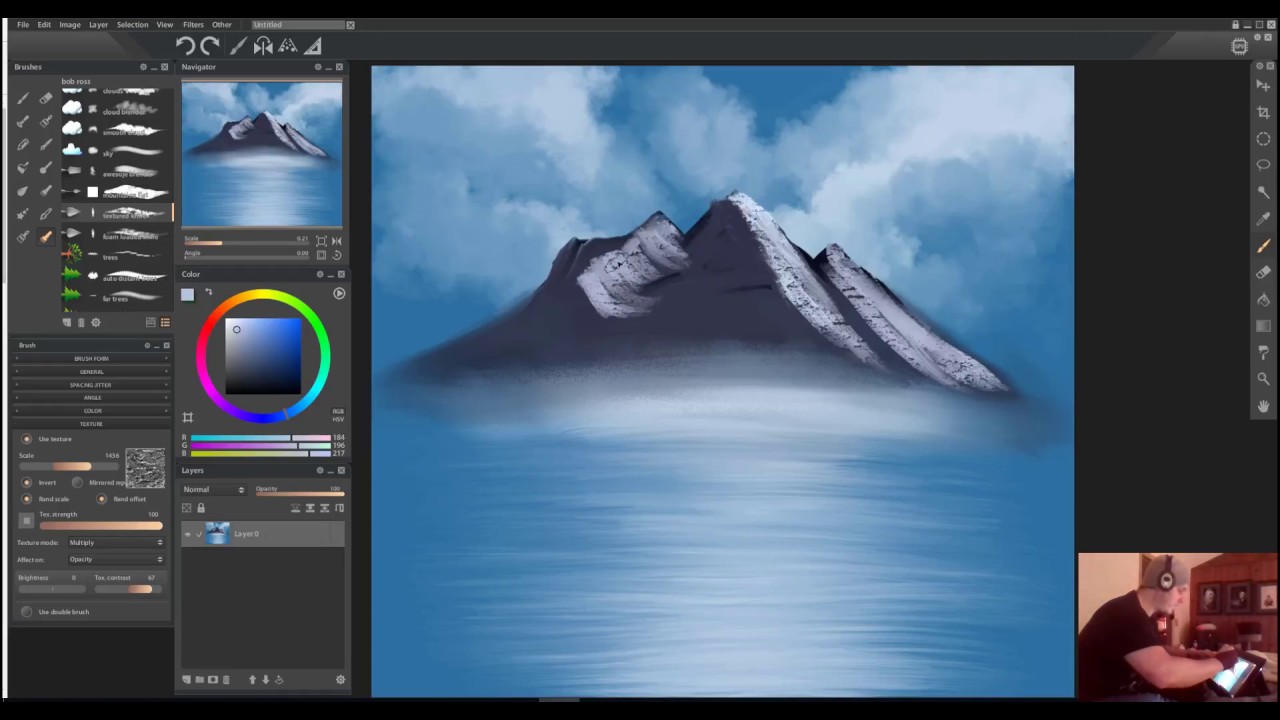
Task: Flip the Navigator view horizontally
Action: (337, 241)
